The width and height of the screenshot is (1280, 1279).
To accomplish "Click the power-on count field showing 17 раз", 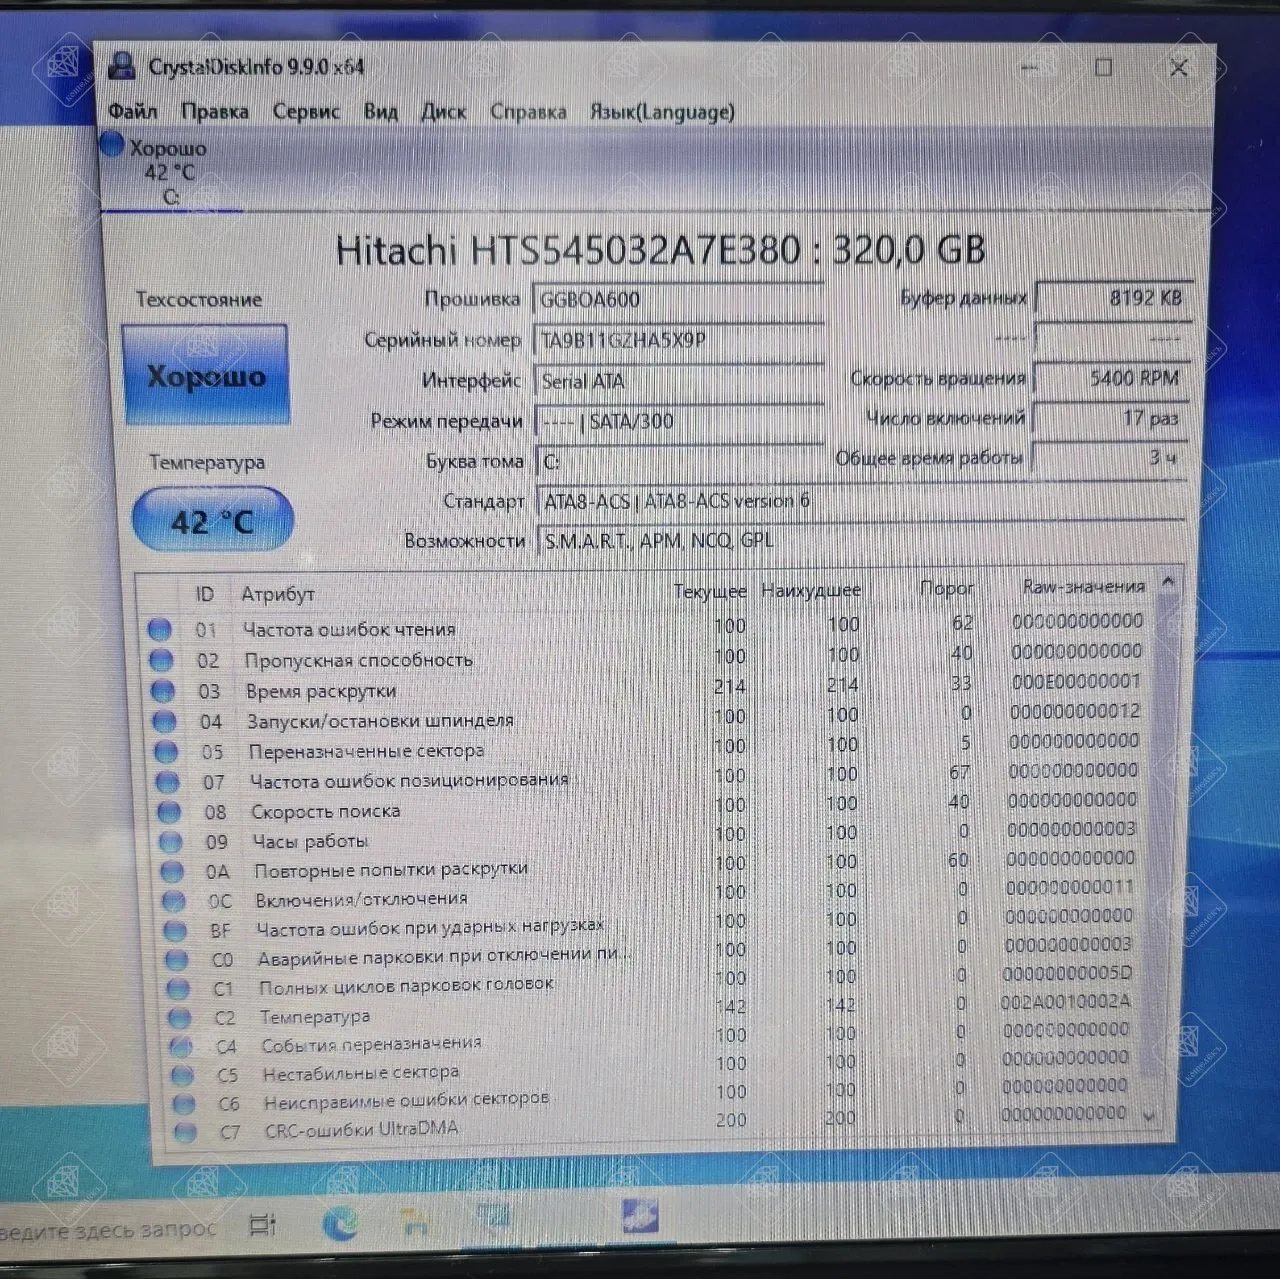I will [1110, 418].
